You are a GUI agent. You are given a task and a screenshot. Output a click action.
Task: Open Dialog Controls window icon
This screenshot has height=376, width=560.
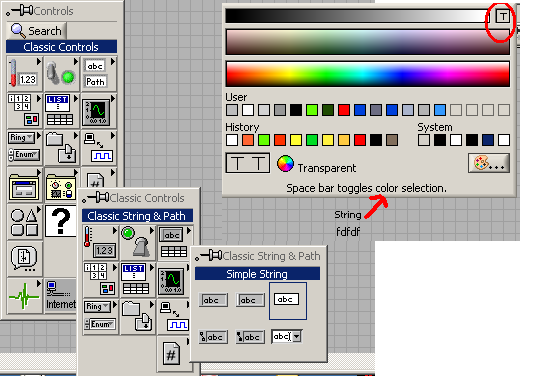(x=24, y=185)
